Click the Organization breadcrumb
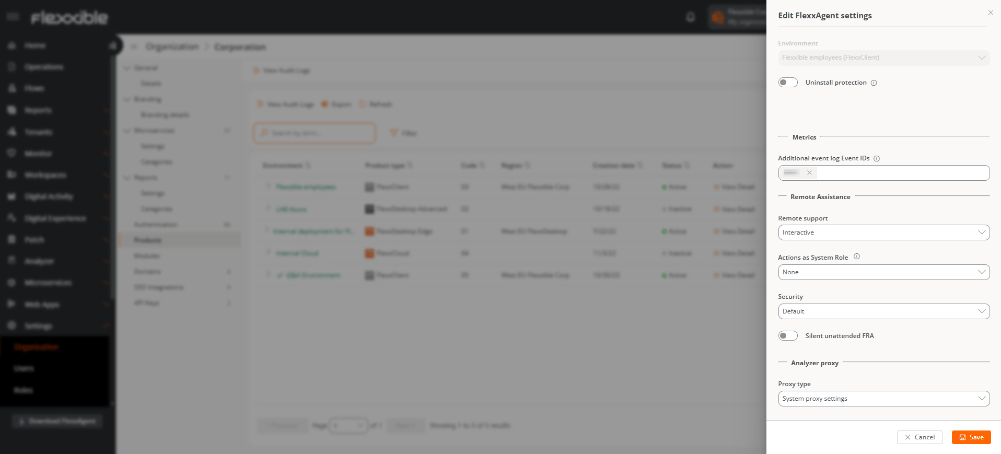The height and width of the screenshot is (454, 1001). click(x=172, y=47)
